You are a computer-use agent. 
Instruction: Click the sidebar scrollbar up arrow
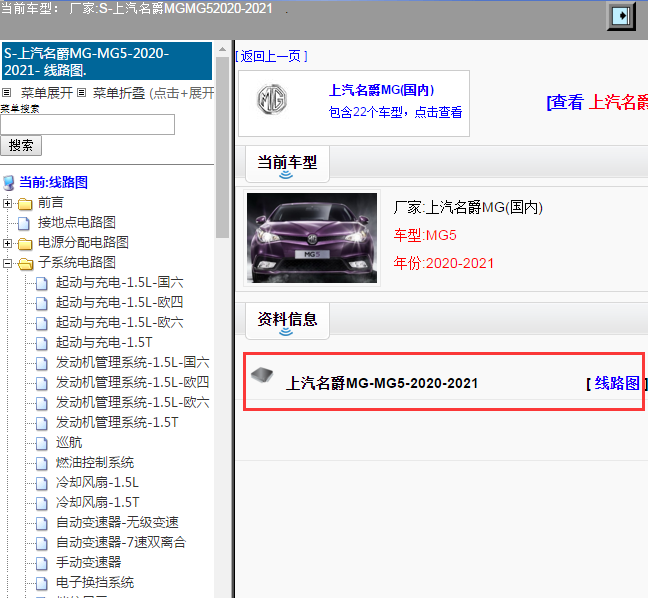tap(222, 49)
